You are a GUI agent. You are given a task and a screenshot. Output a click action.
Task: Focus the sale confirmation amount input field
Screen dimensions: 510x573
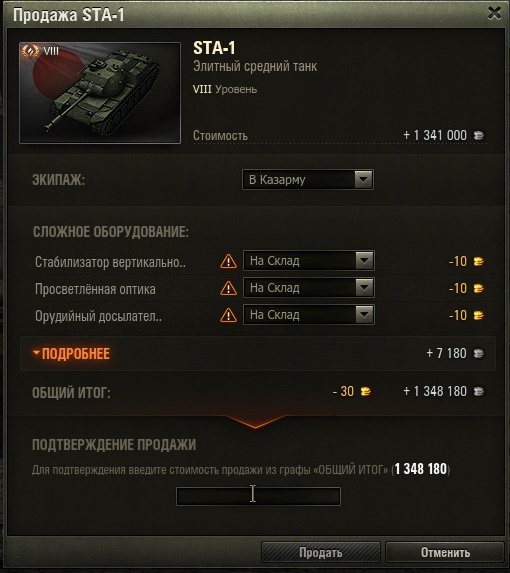[x=258, y=496]
